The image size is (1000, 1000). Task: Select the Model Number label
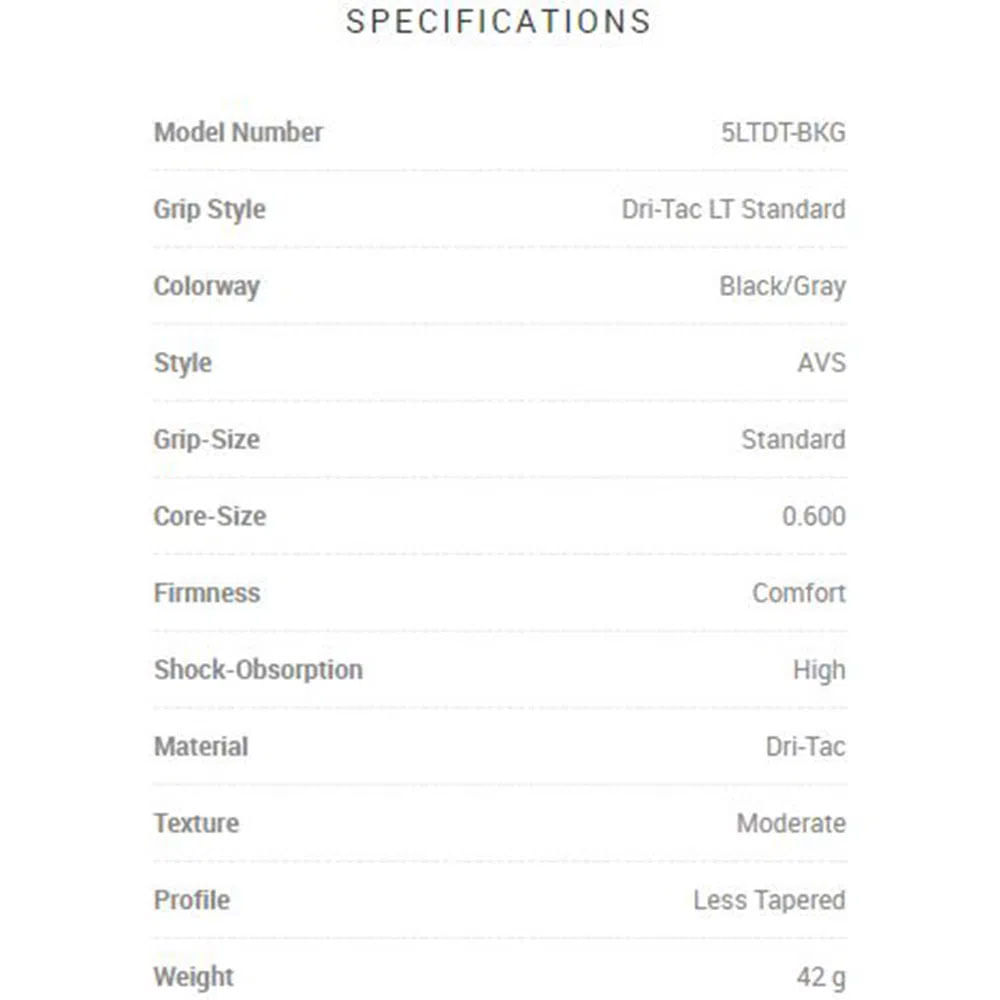[238, 133]
